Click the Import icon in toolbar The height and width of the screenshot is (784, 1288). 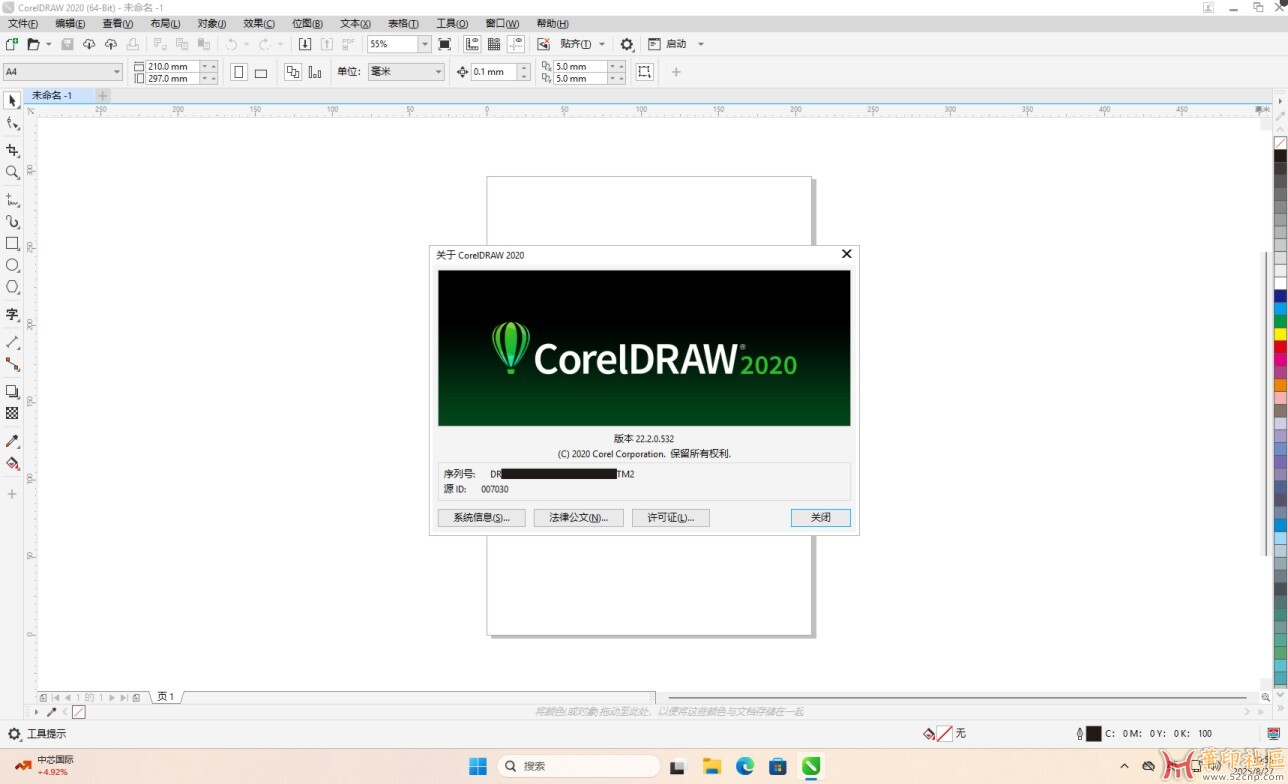coord(305,44)
